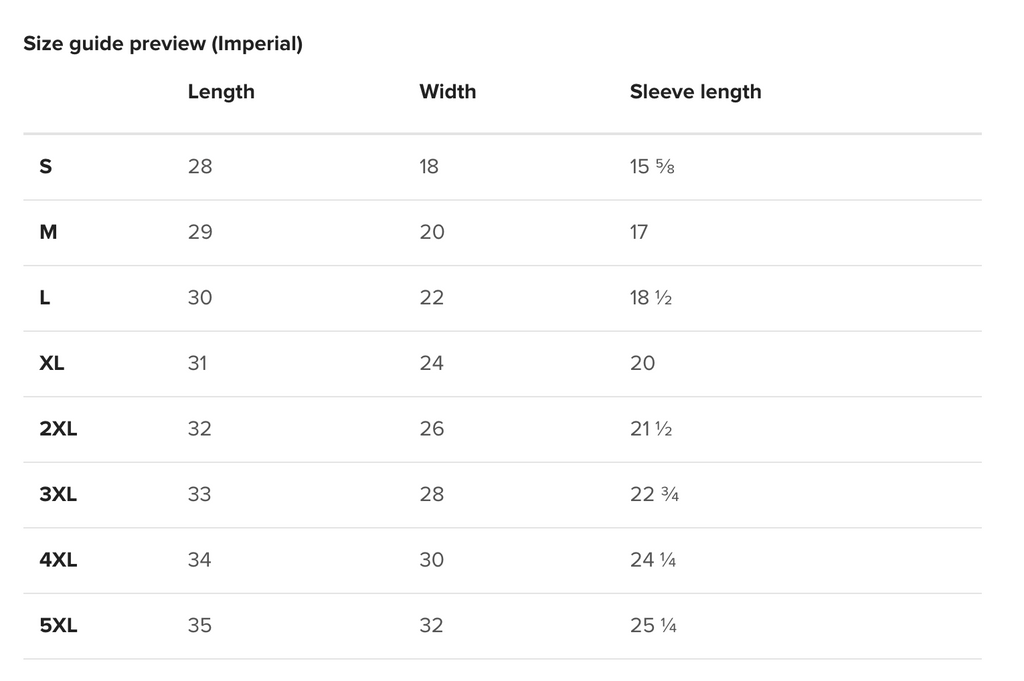Select the 2XL size row label
Viewport: 1024px width, 681px height.
(x=58, y=429)
